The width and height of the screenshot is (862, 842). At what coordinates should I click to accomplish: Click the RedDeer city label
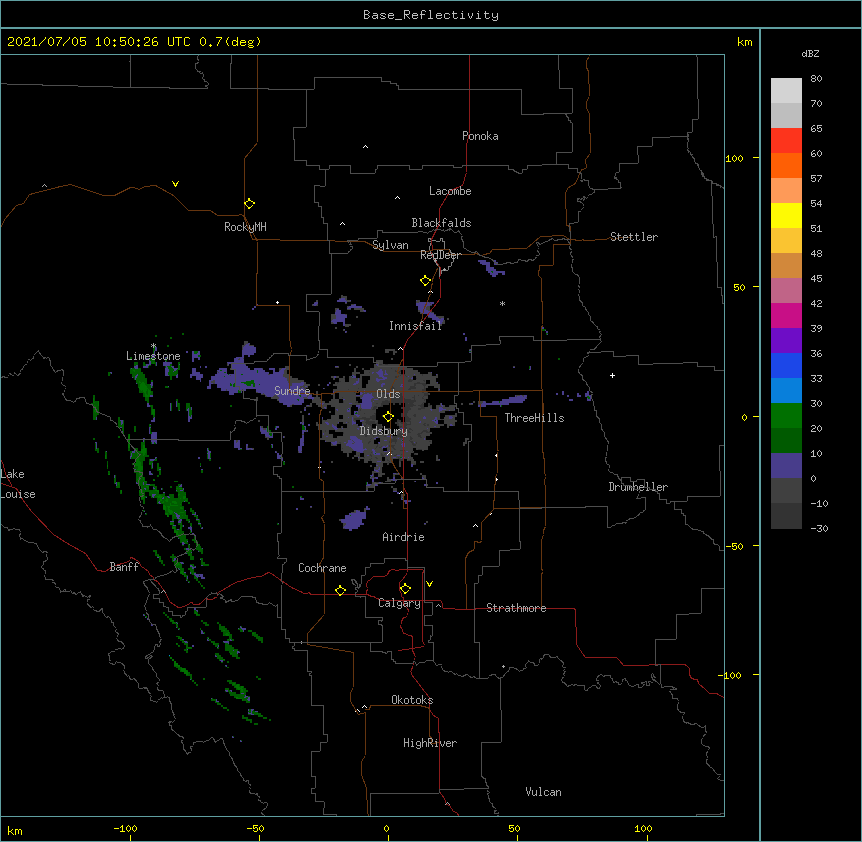[440, 255]
